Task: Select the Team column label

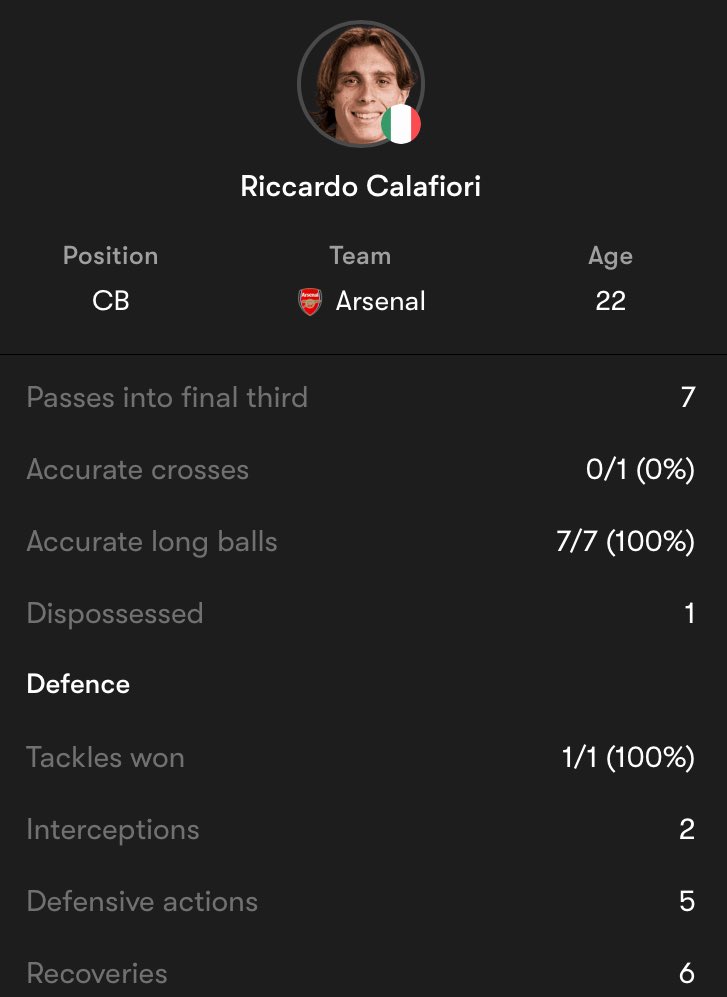Action: (360, 256)
